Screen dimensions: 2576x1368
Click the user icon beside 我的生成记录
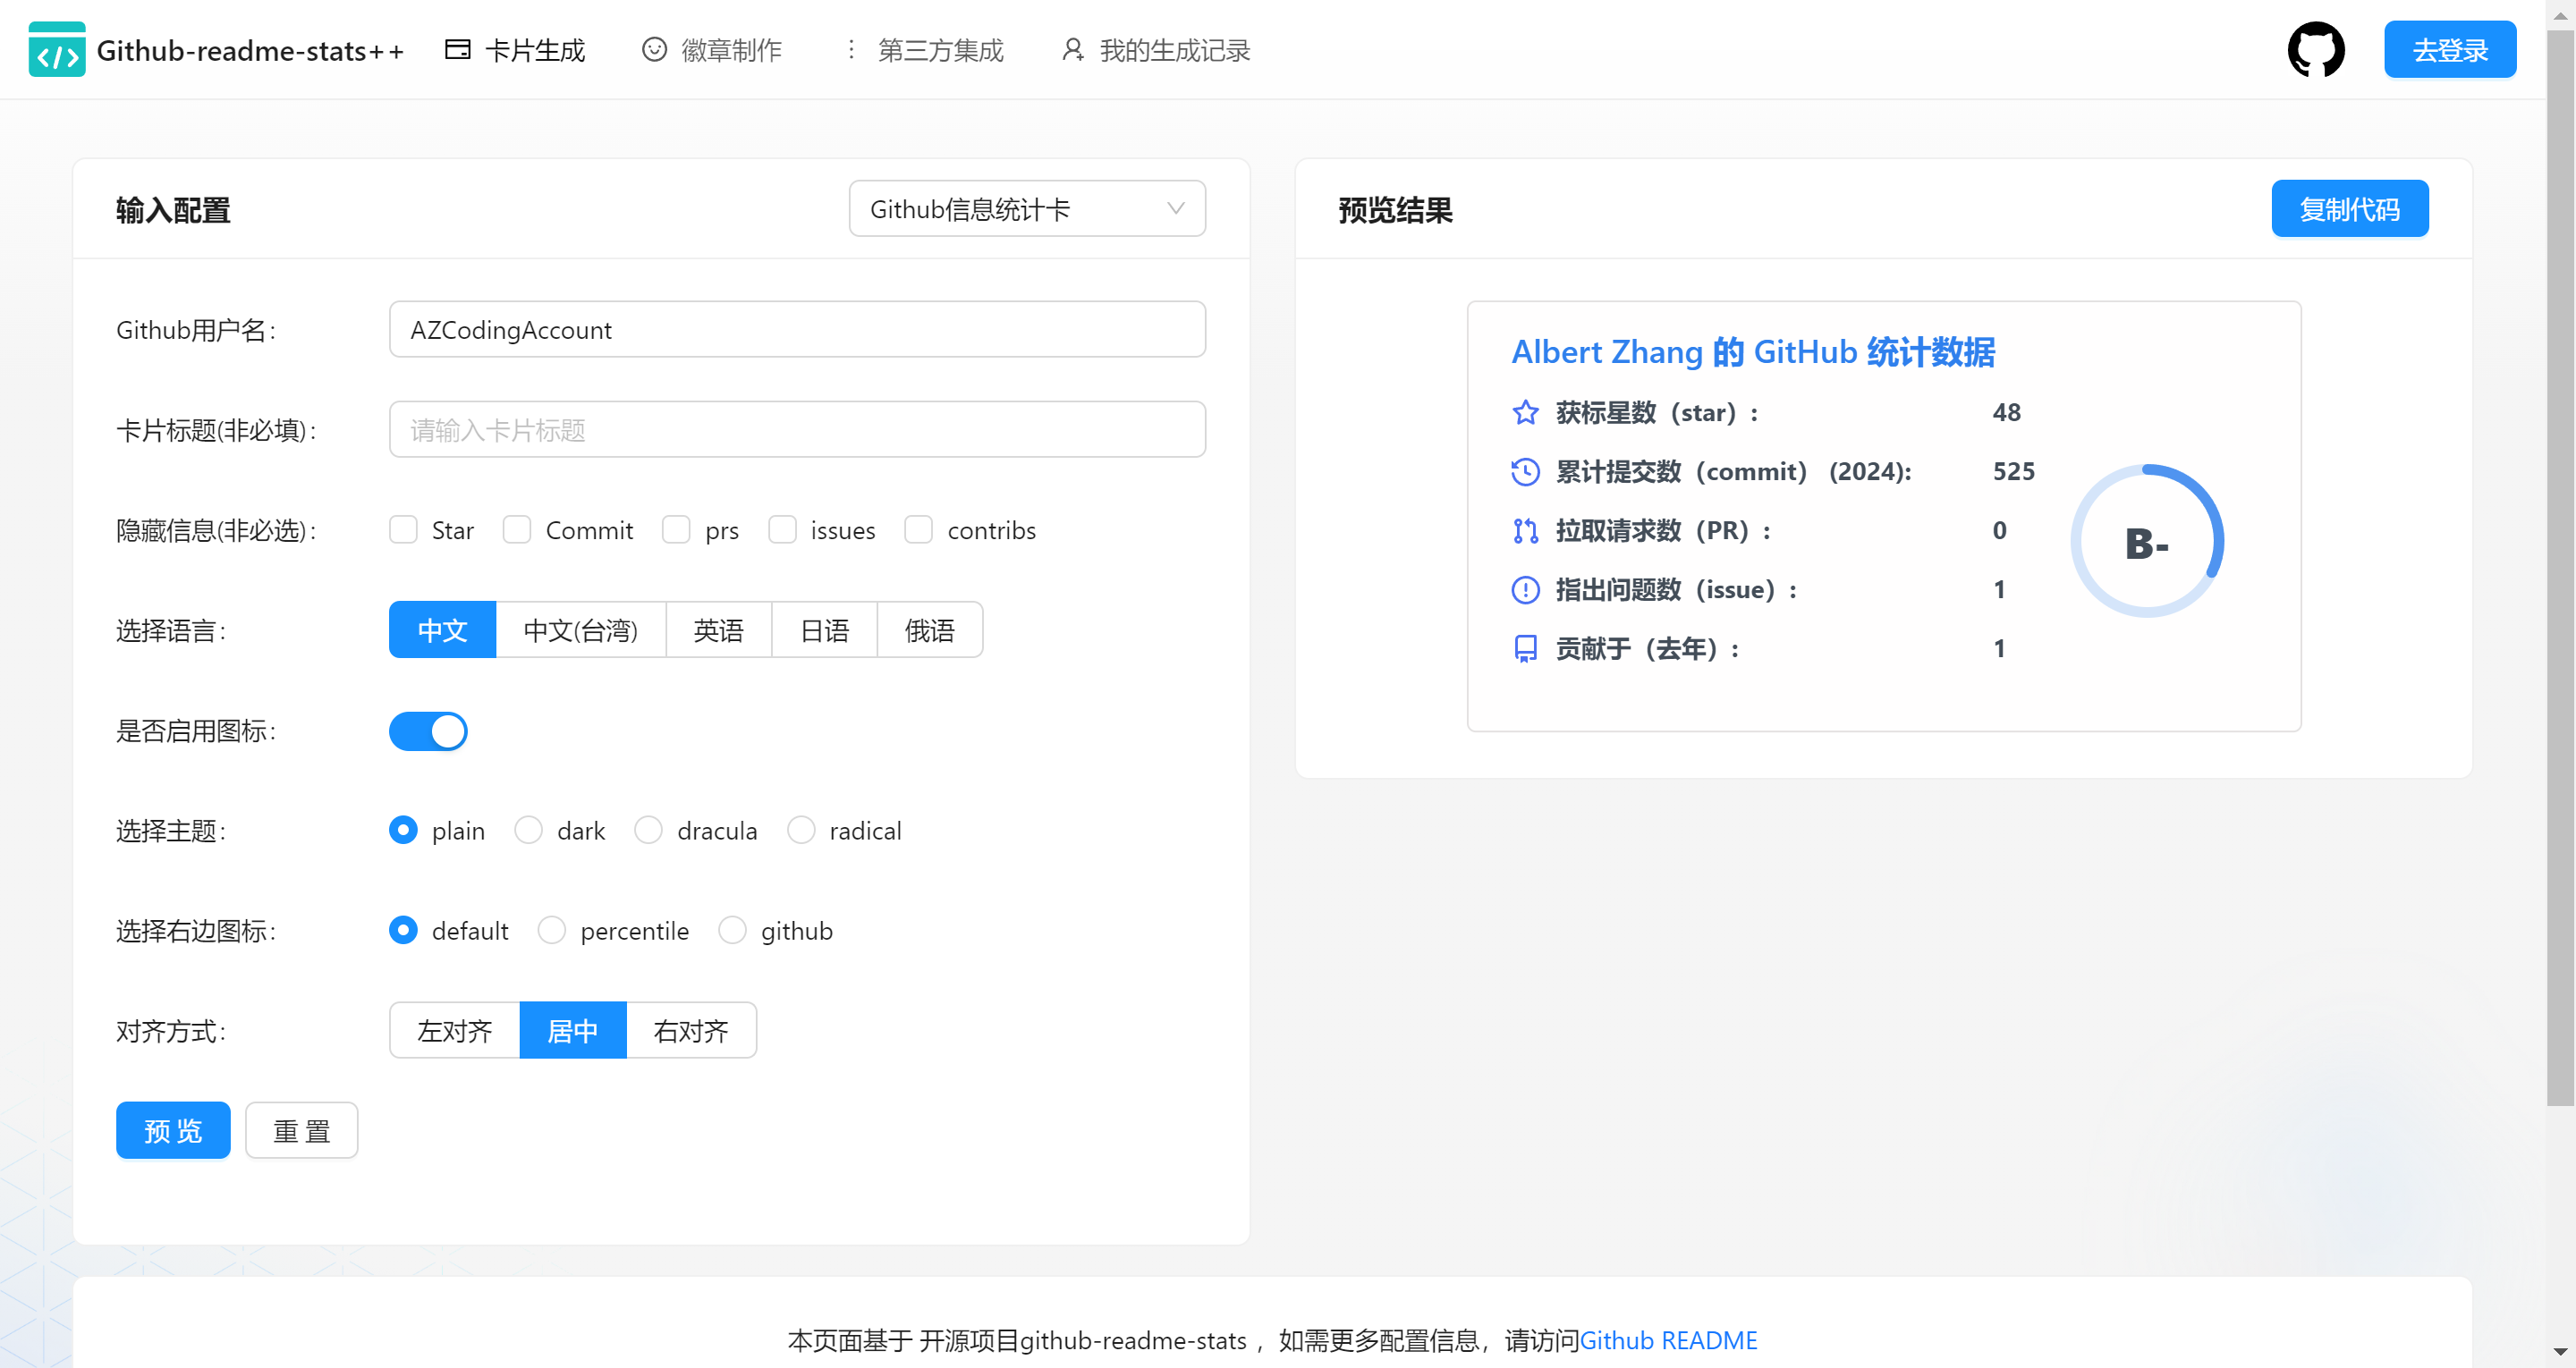(x=1072, y=50)
